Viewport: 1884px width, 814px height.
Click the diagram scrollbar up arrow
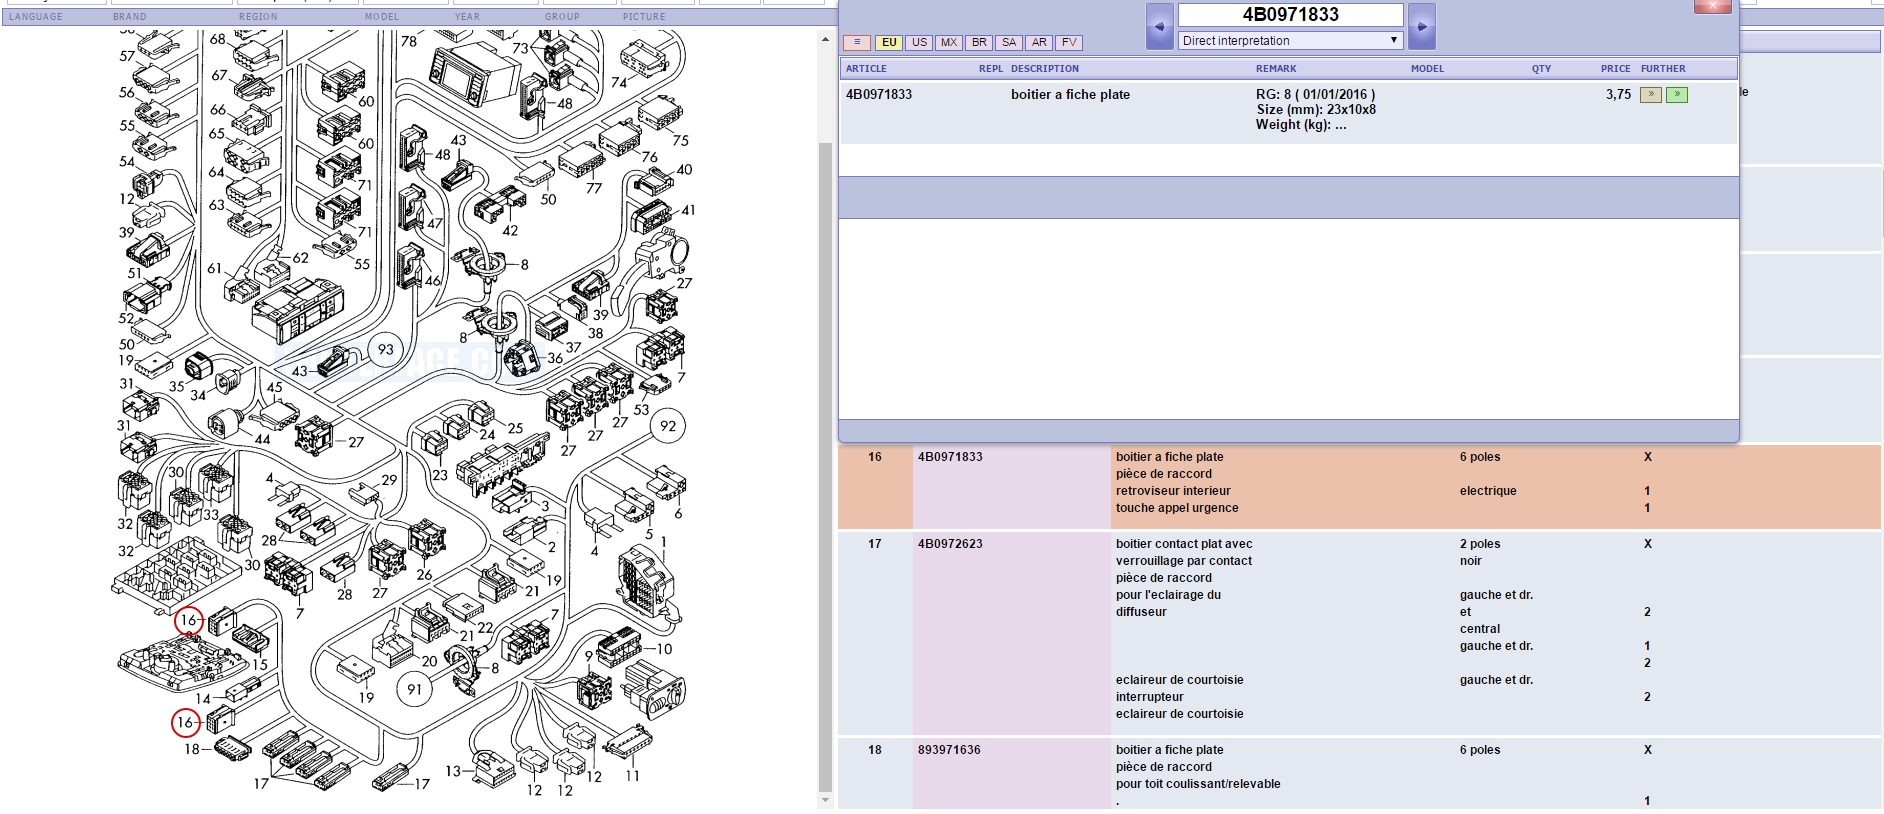[x=825, y=40]
